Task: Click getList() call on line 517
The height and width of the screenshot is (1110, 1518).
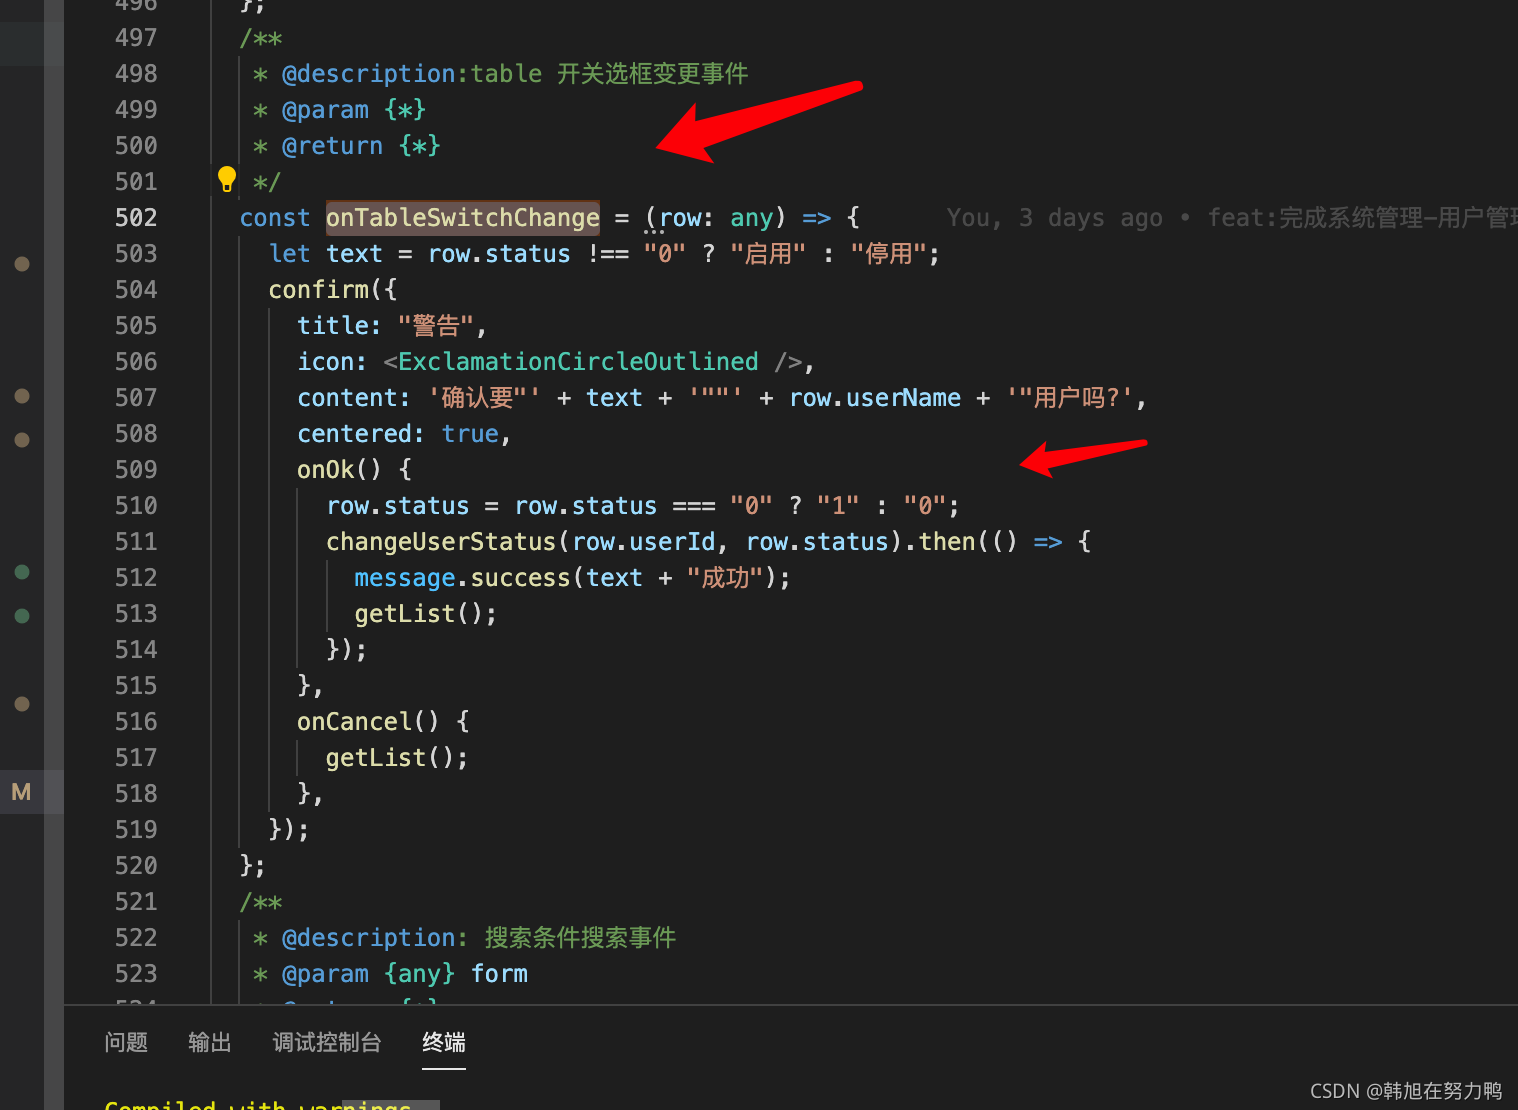Action: [x=390, y=758]
